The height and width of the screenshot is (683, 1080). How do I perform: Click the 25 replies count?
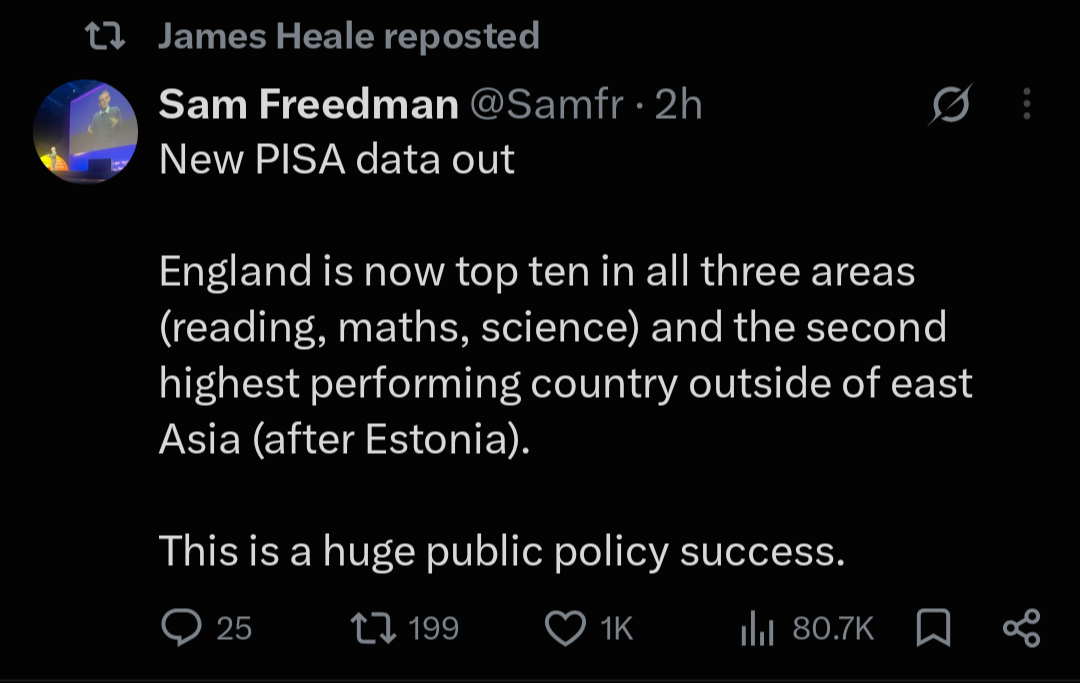(x=234, y=628)
